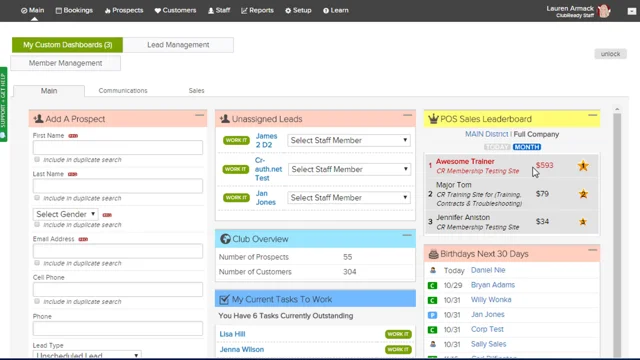Click the Email Address input field
The height and width of the screenshot is (360, 640).
tap(118, 251)
